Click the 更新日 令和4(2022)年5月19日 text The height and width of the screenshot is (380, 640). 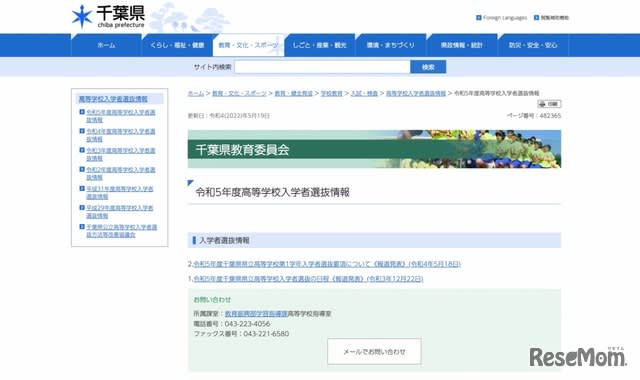[229, 116]
